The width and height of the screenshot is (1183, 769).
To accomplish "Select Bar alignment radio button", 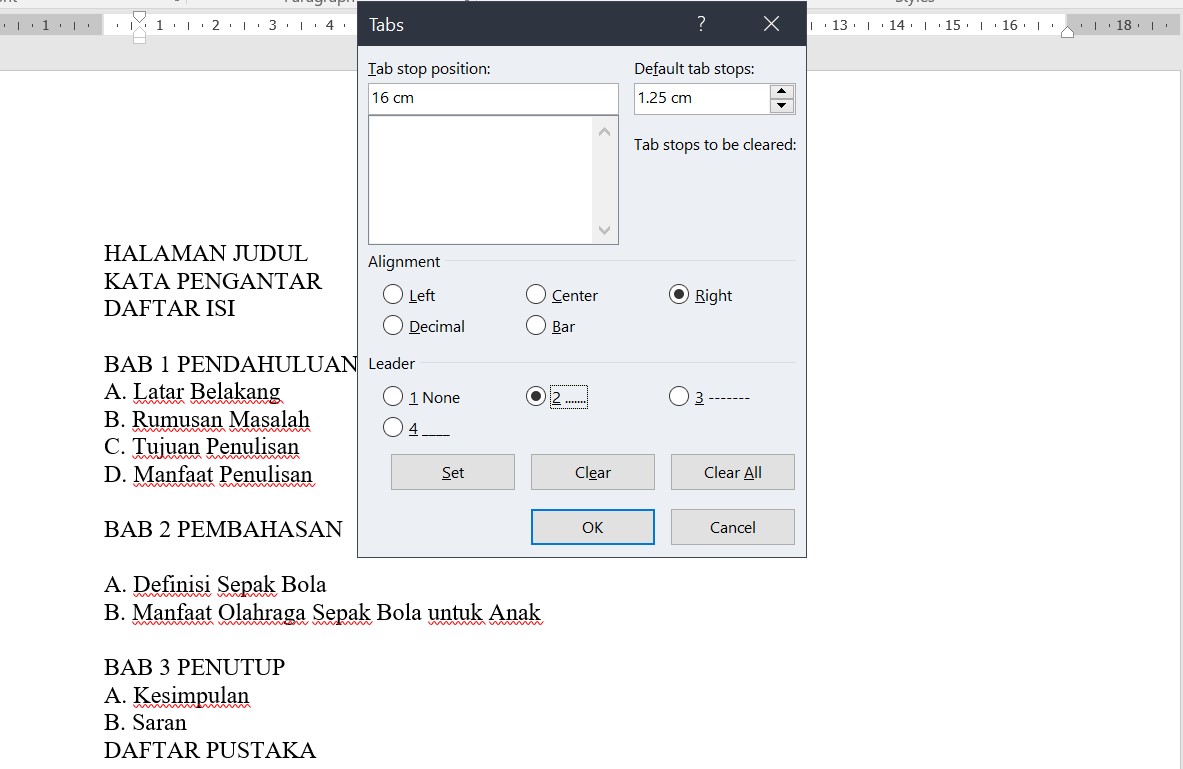I will [x=536, y=325].
